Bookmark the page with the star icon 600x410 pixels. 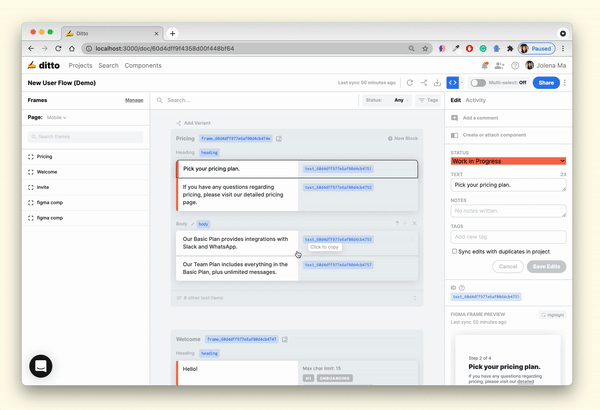425,49
